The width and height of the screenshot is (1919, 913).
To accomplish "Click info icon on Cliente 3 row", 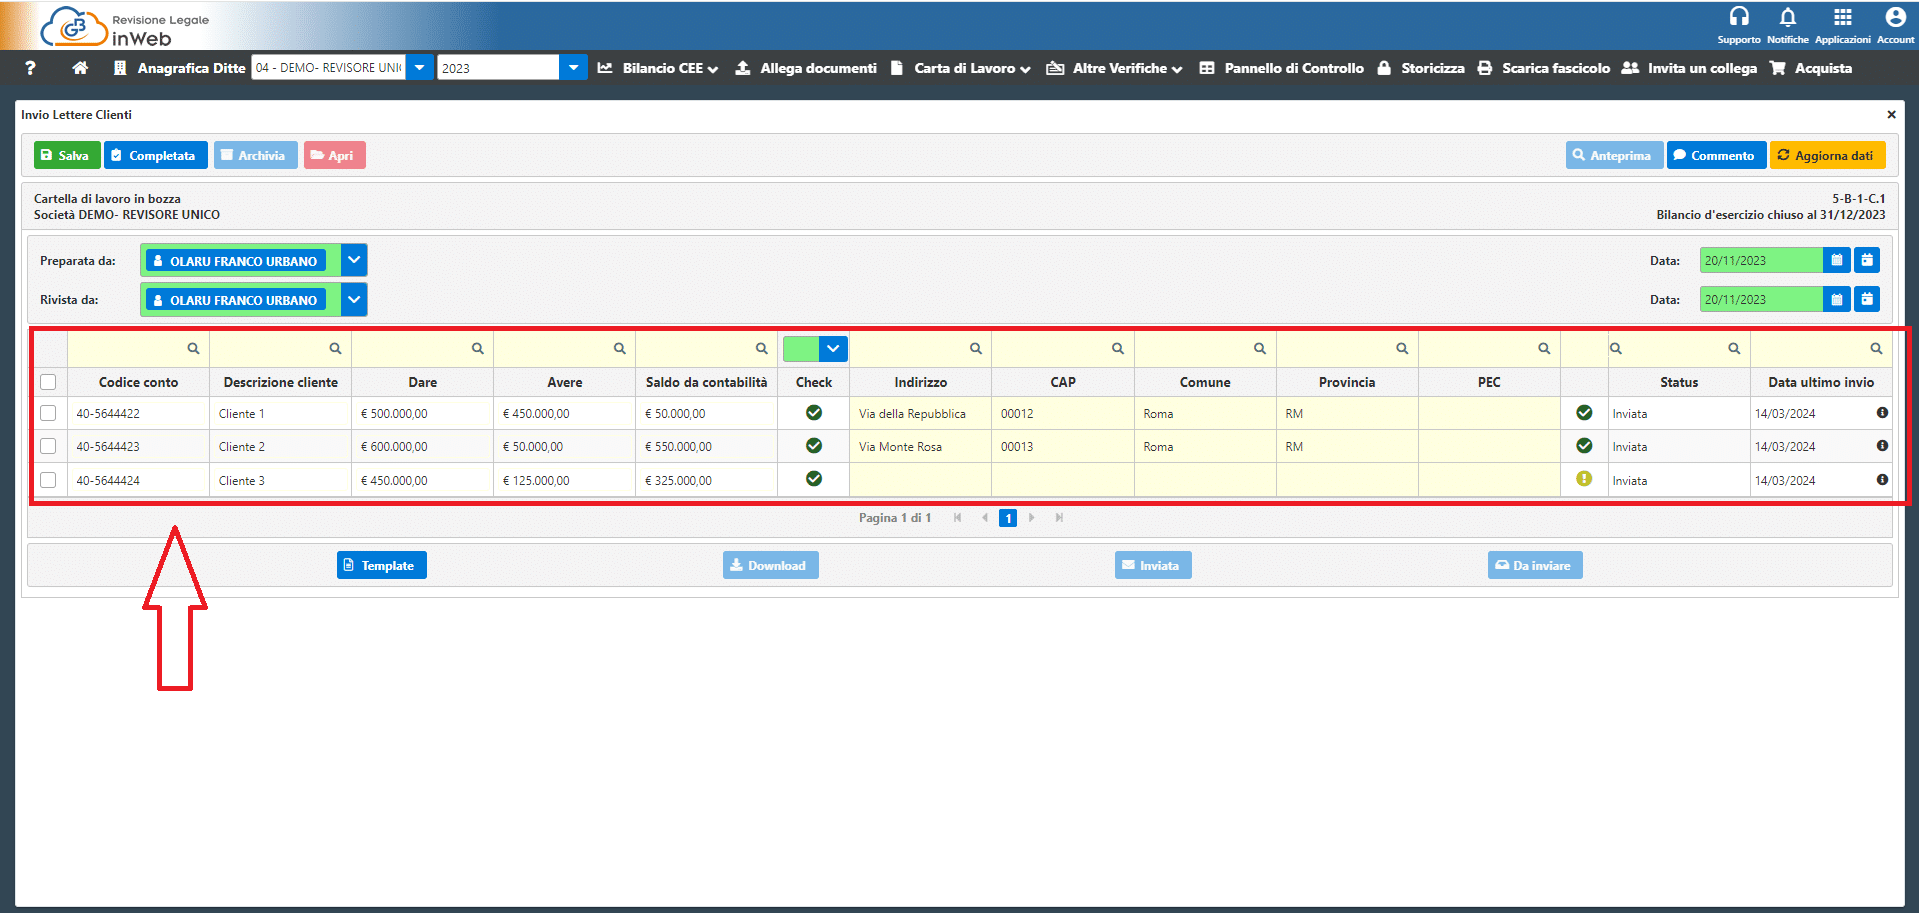I will (x=1882, y=480).
